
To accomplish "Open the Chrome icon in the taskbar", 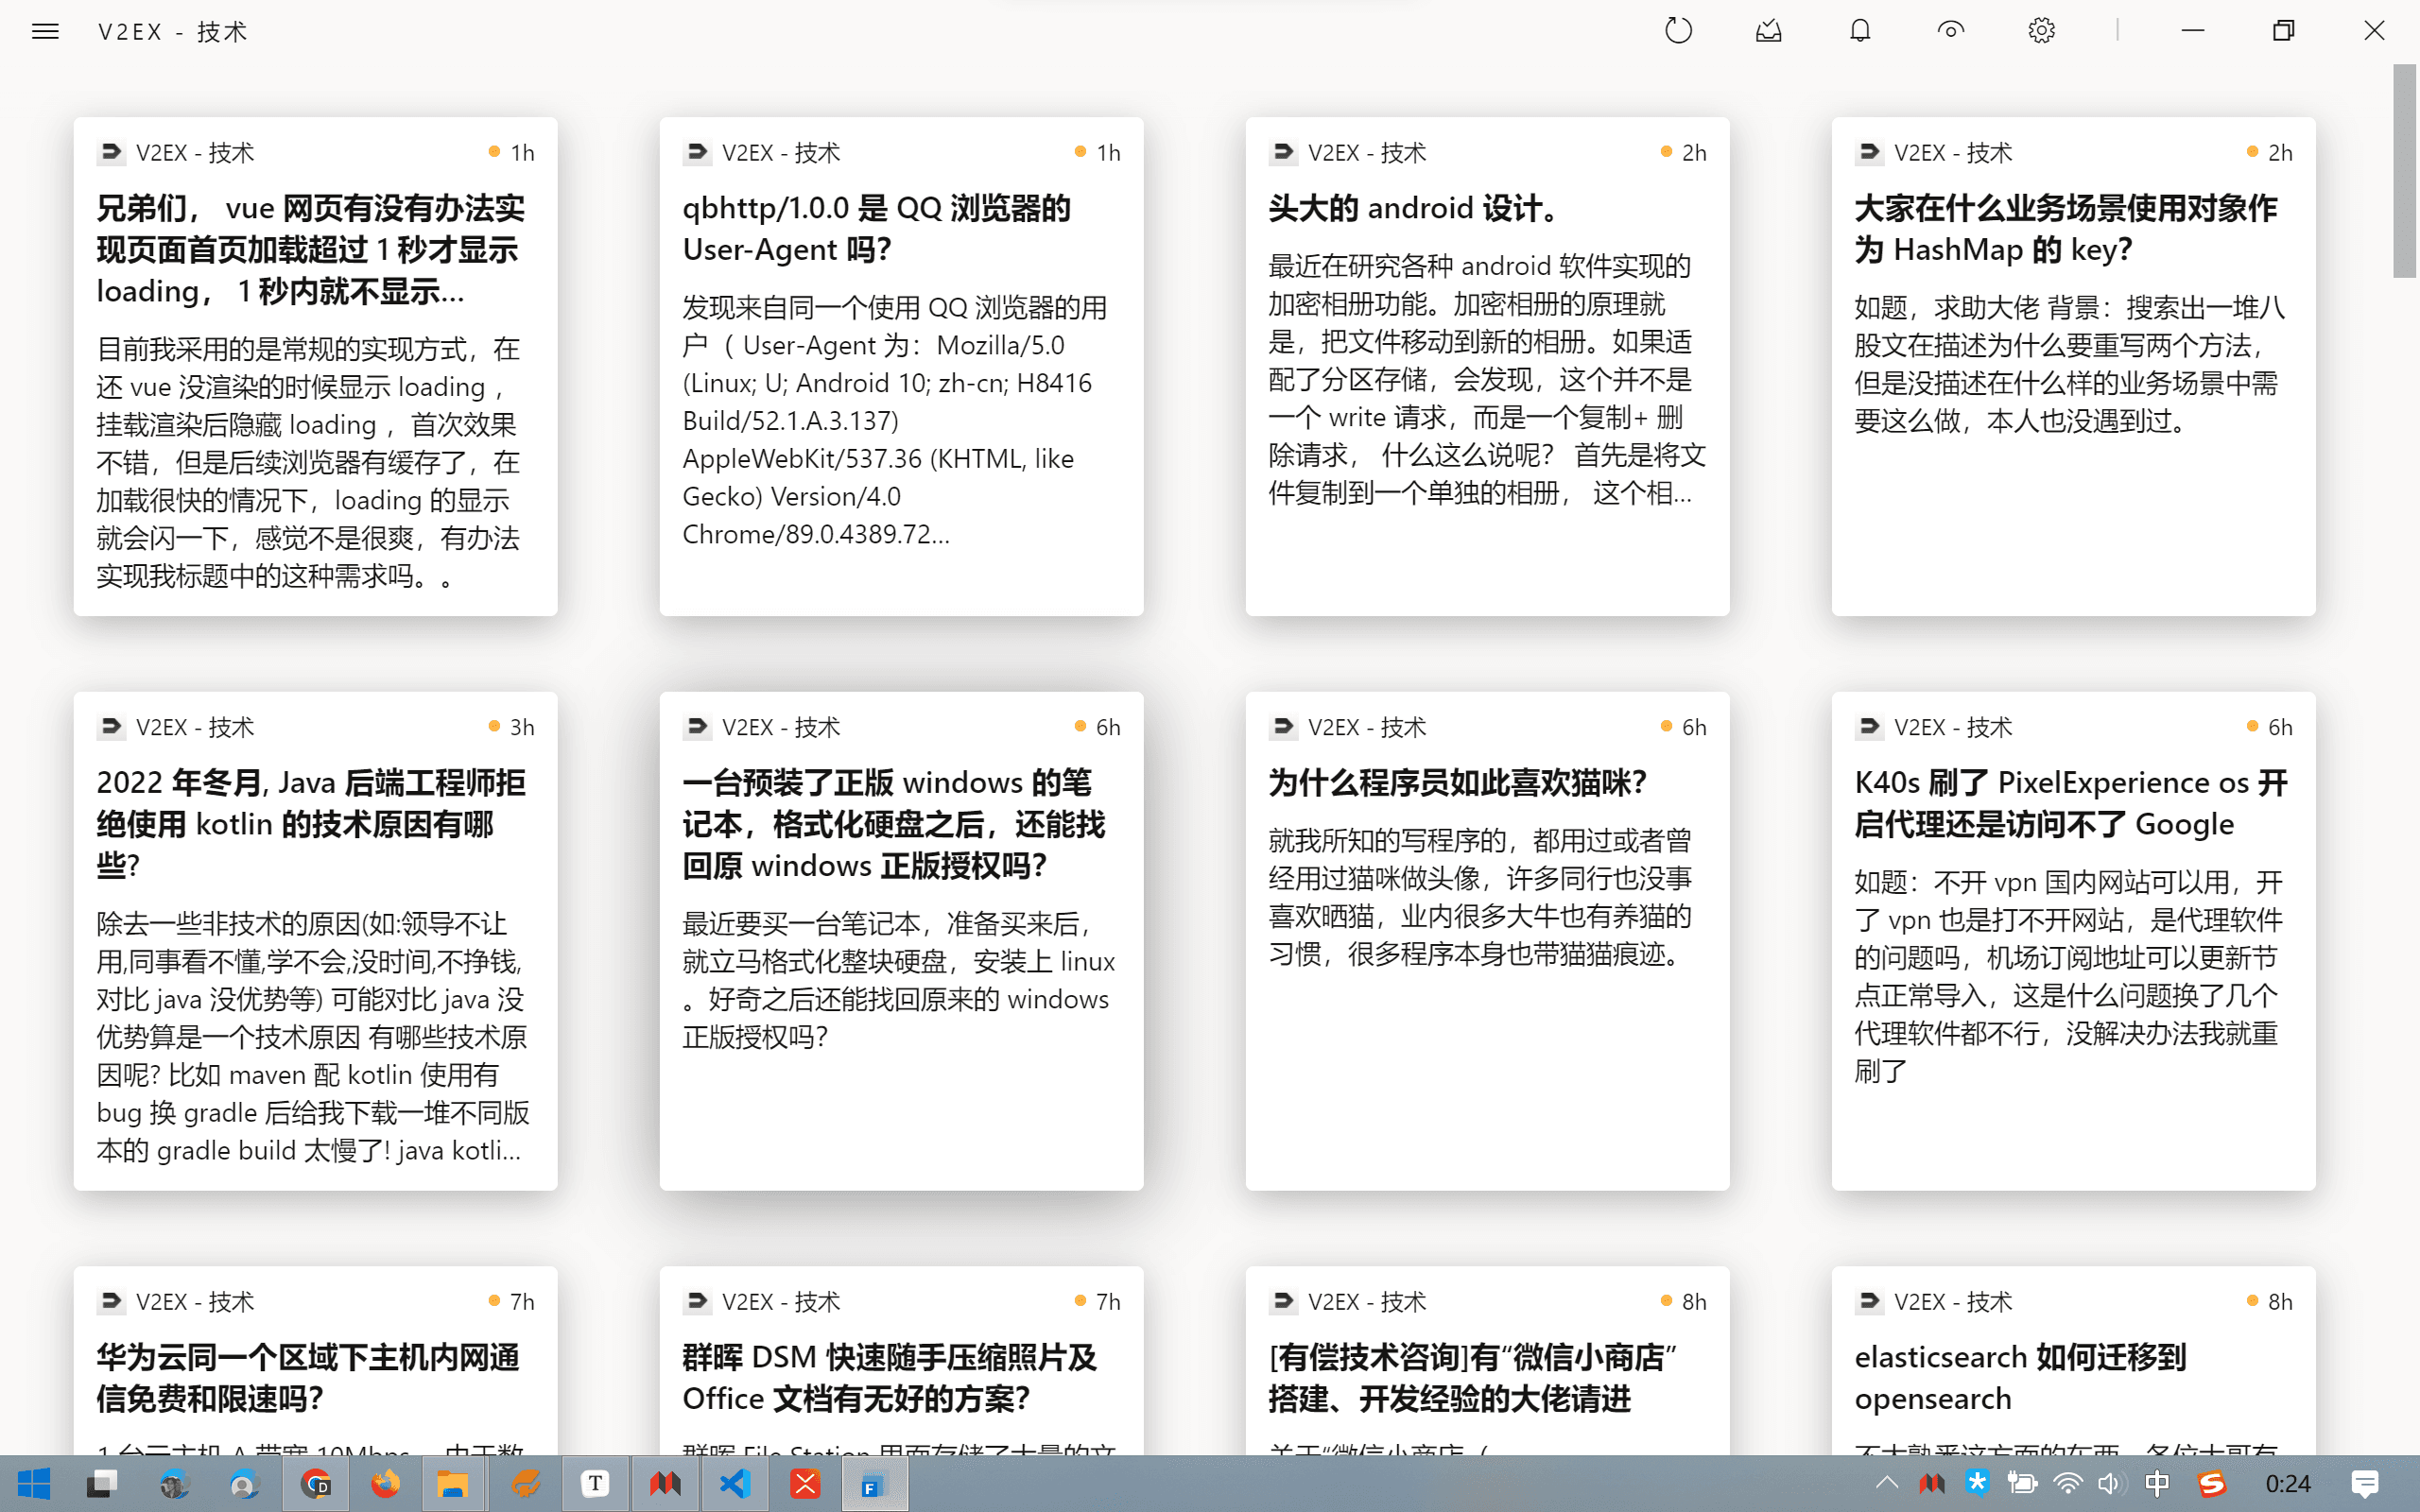I will point(316,1483).
